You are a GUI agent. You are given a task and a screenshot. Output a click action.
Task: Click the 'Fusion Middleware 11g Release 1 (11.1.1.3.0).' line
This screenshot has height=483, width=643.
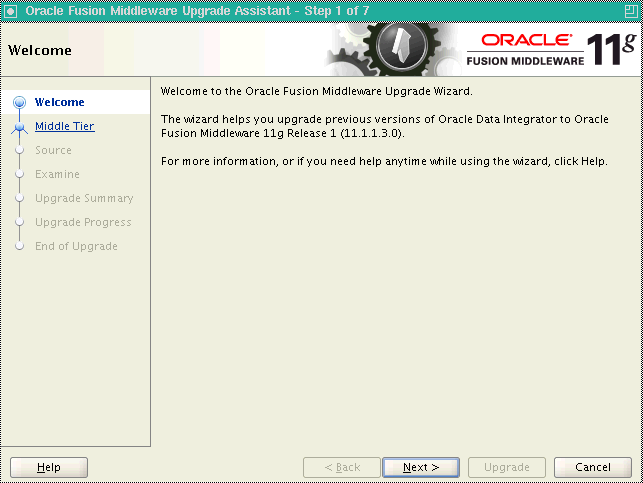[283, 133]
